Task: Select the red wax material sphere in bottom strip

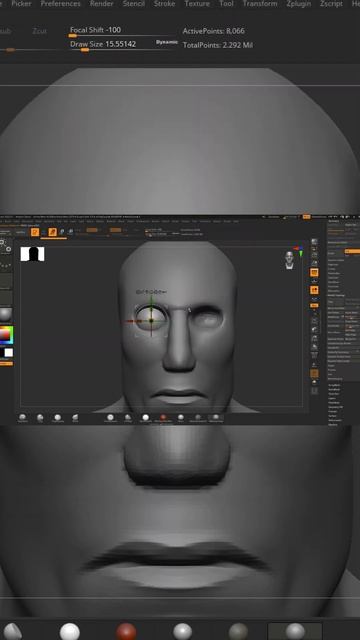Action: (x=126, y=631)
